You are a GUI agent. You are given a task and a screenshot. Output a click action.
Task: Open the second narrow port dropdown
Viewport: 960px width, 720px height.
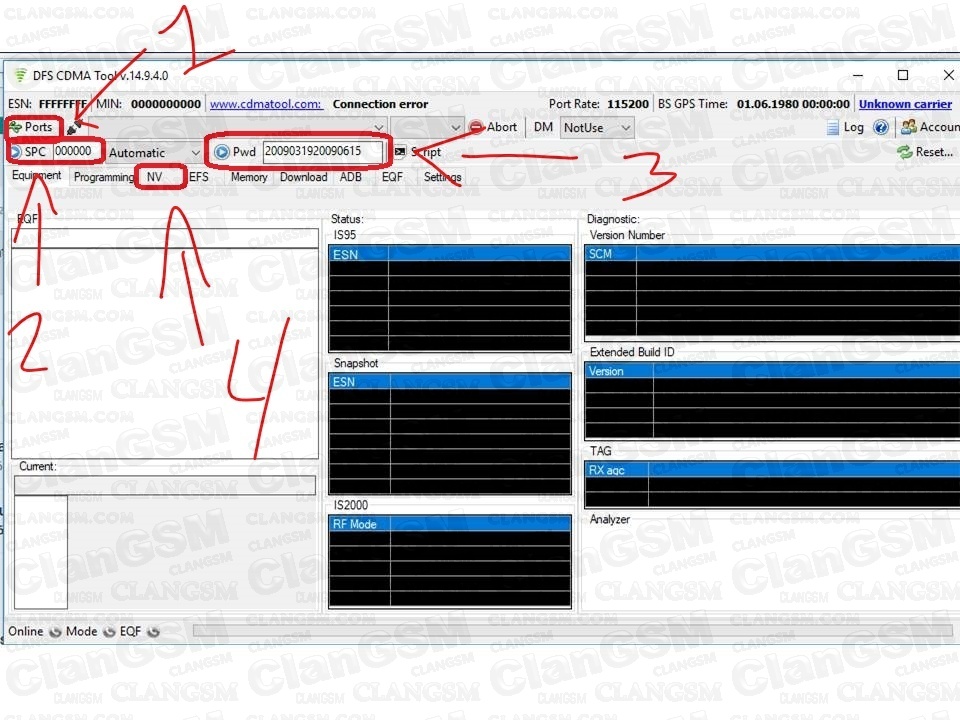click(x=427, y=127)
